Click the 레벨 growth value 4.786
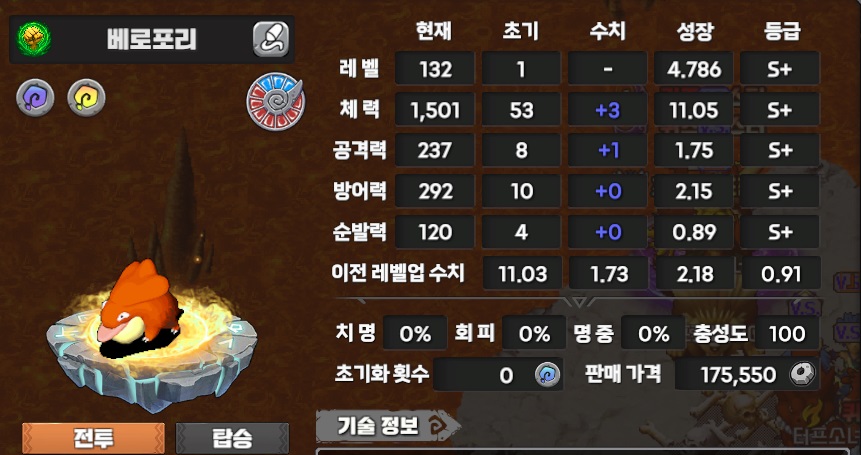The image size is (861, 455). pyautogui.click(x=694, y=69)
